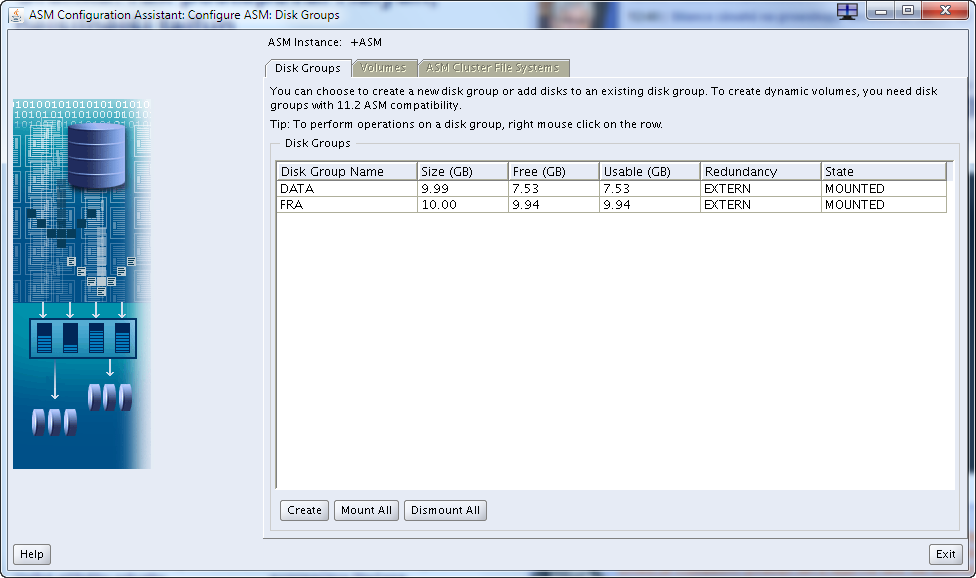Viewport: 976px width, 578px height.
Task: Sort by Disk Group Name column header
Action: 347,171
